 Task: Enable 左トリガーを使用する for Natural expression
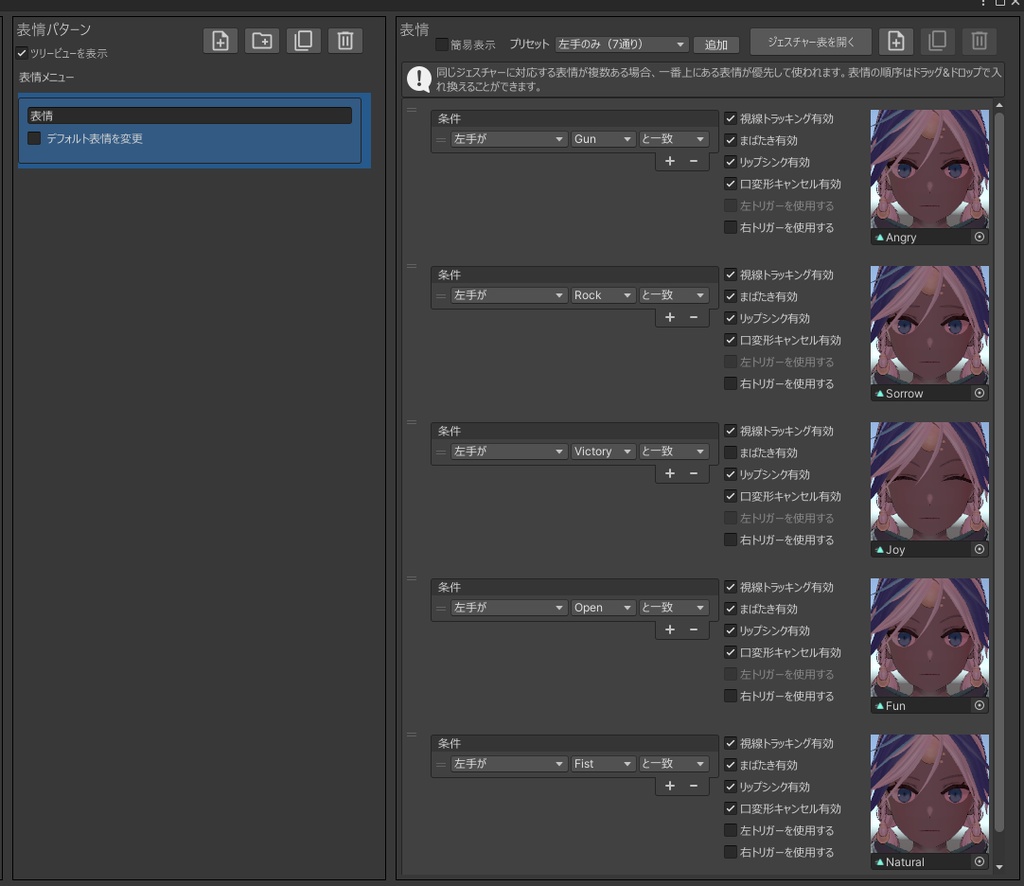(730, 831)
